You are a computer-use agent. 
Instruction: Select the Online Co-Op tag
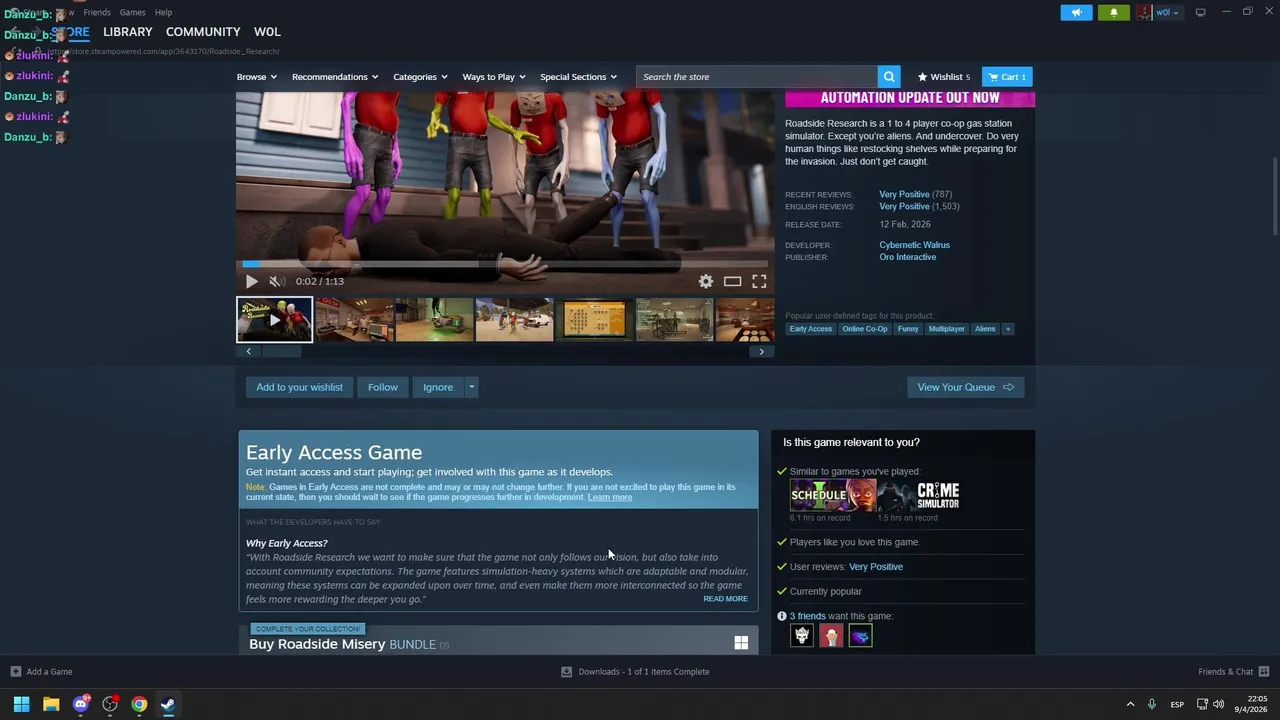click(x=865, y=329)
